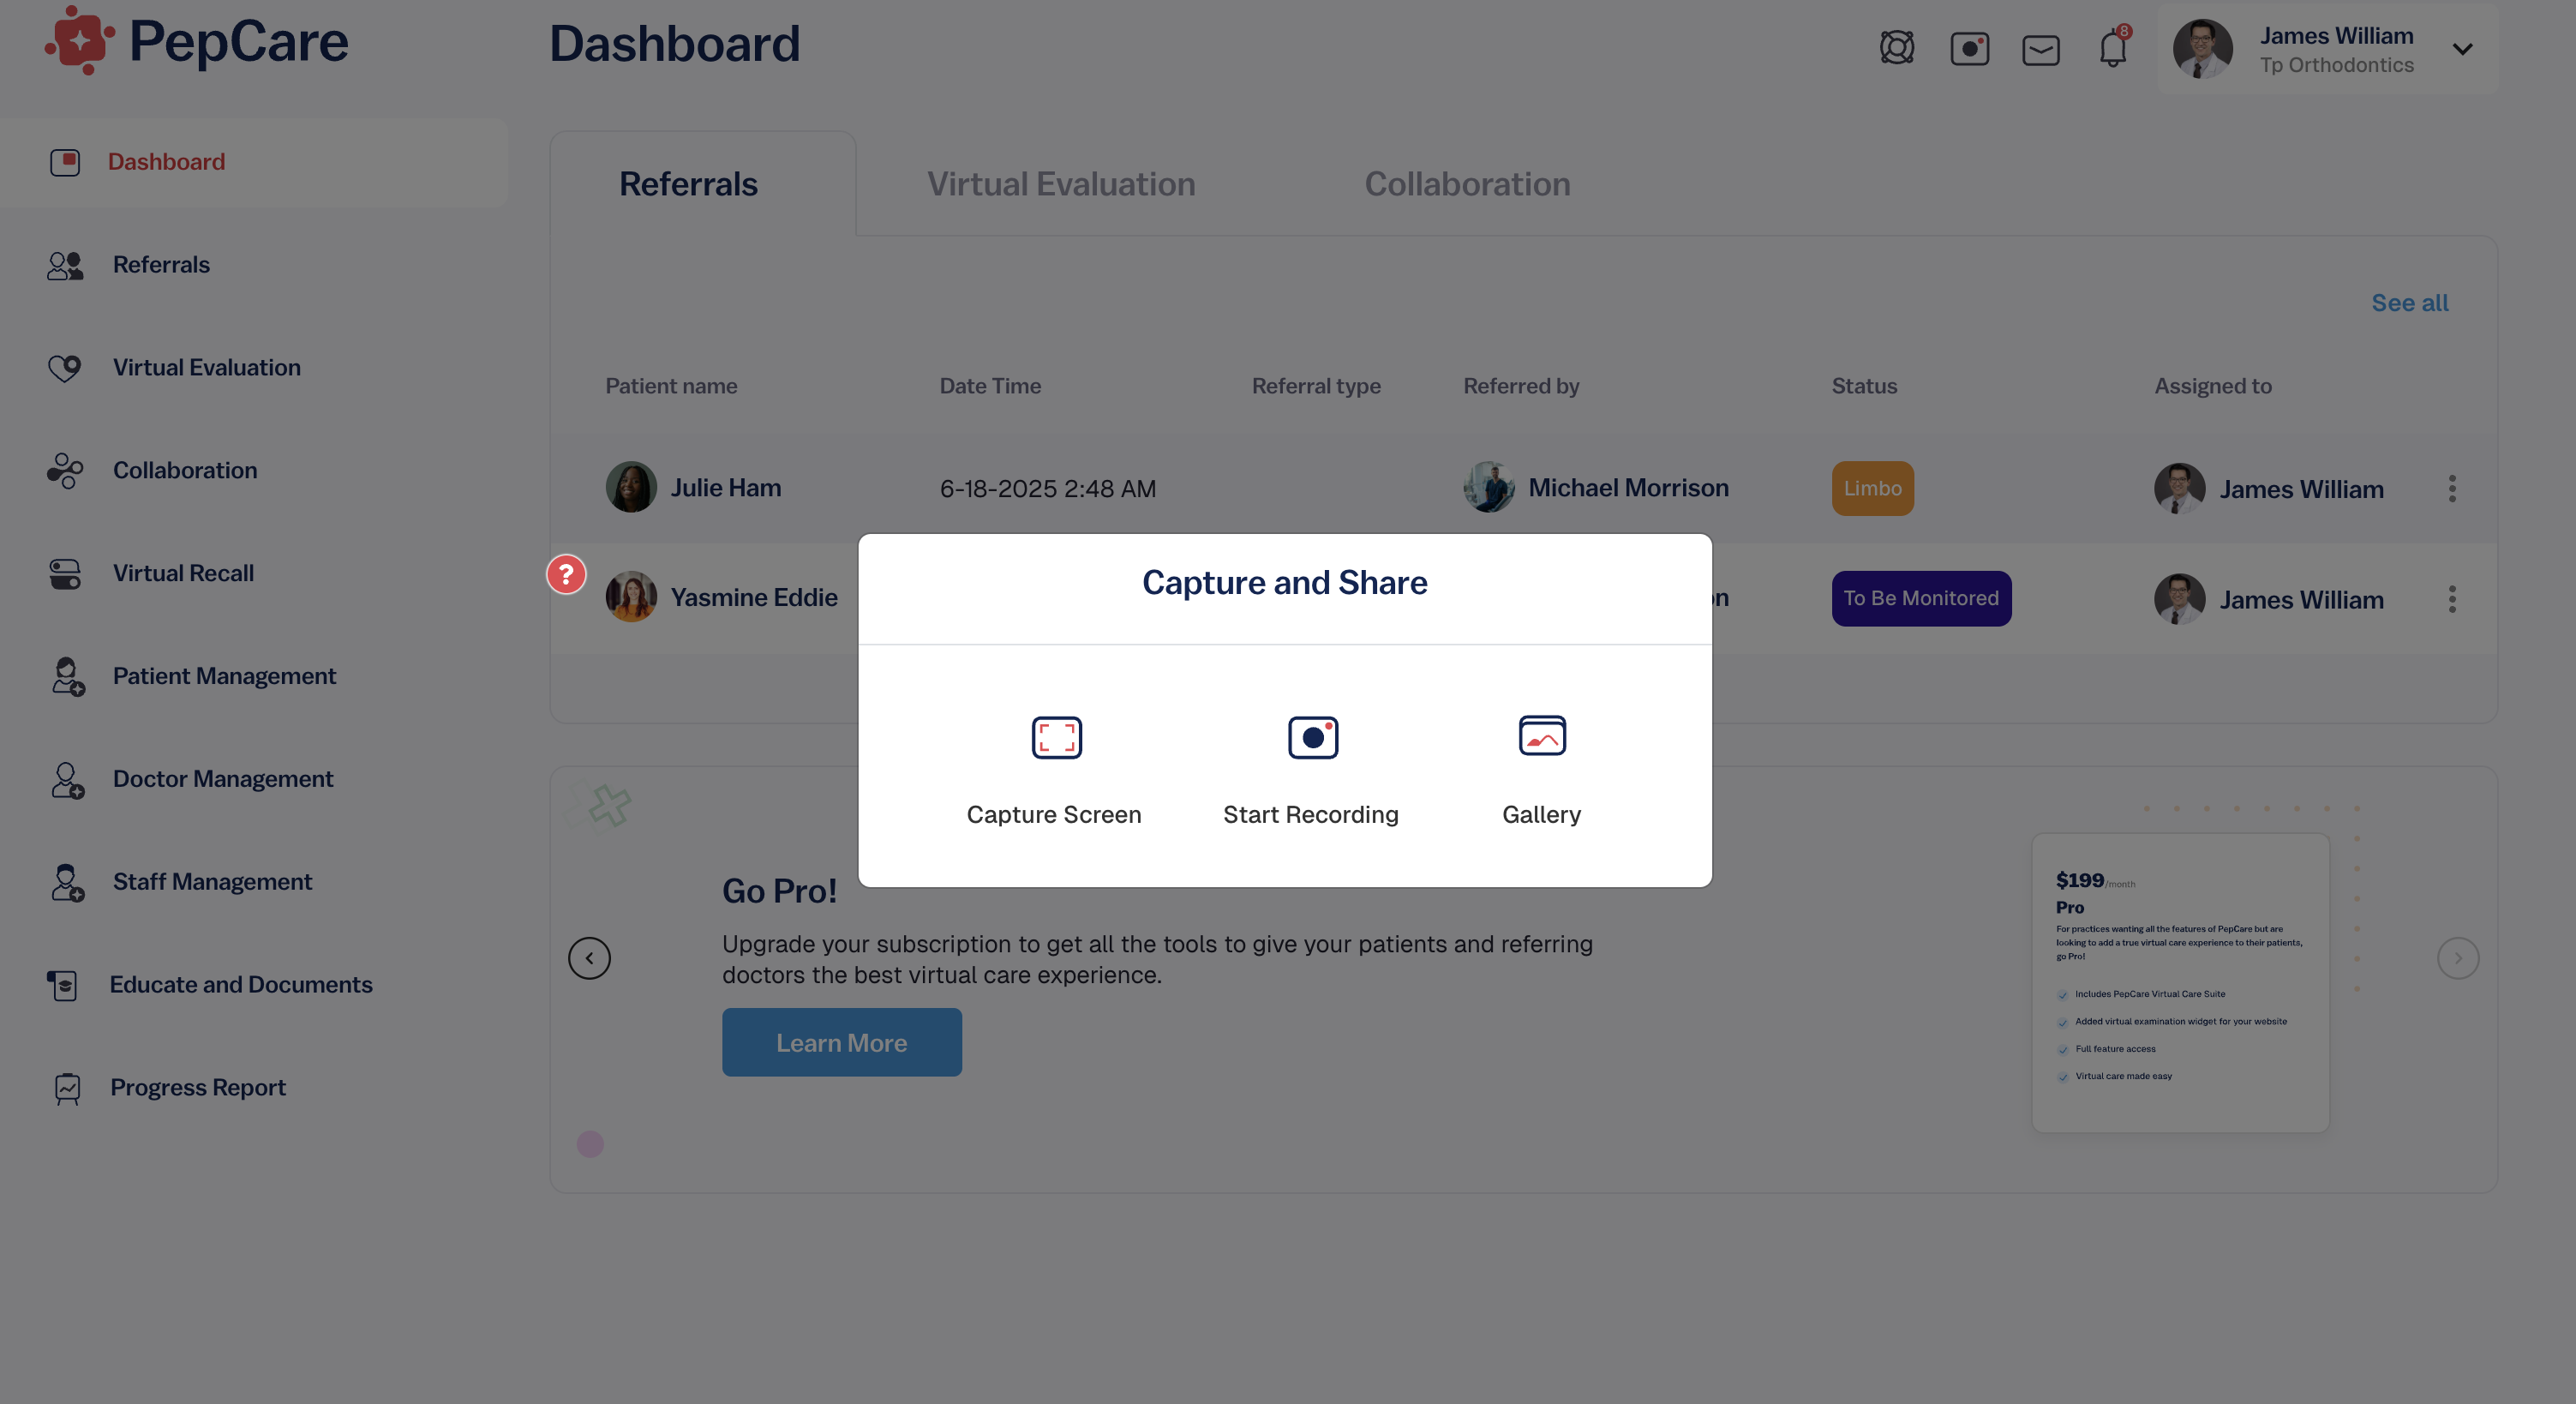Click the Limbo status badge
The image size is (2576, 1404).
click(1872, 488)
